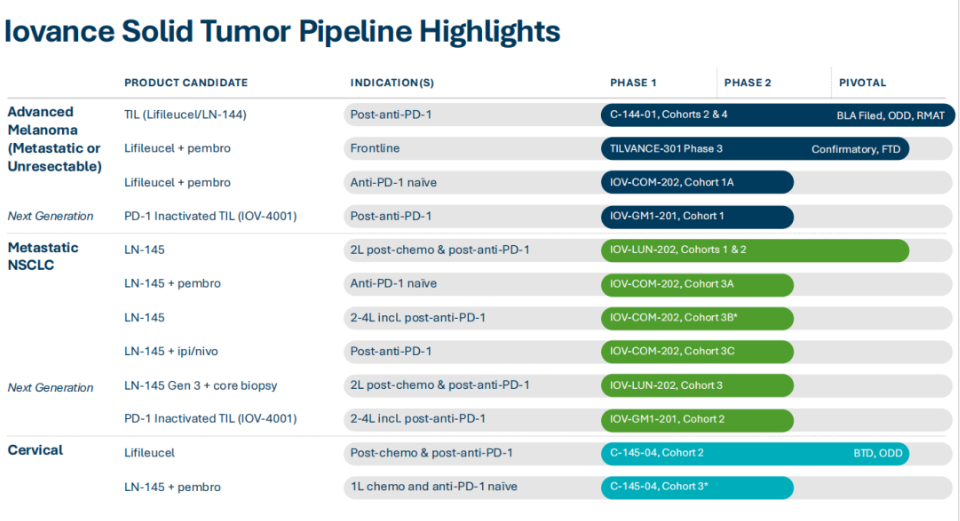The width and height of the screenshot is (960, 521).
Task: Select the IOV-COM-202, Cohort 1A bar
Action: 696,183
